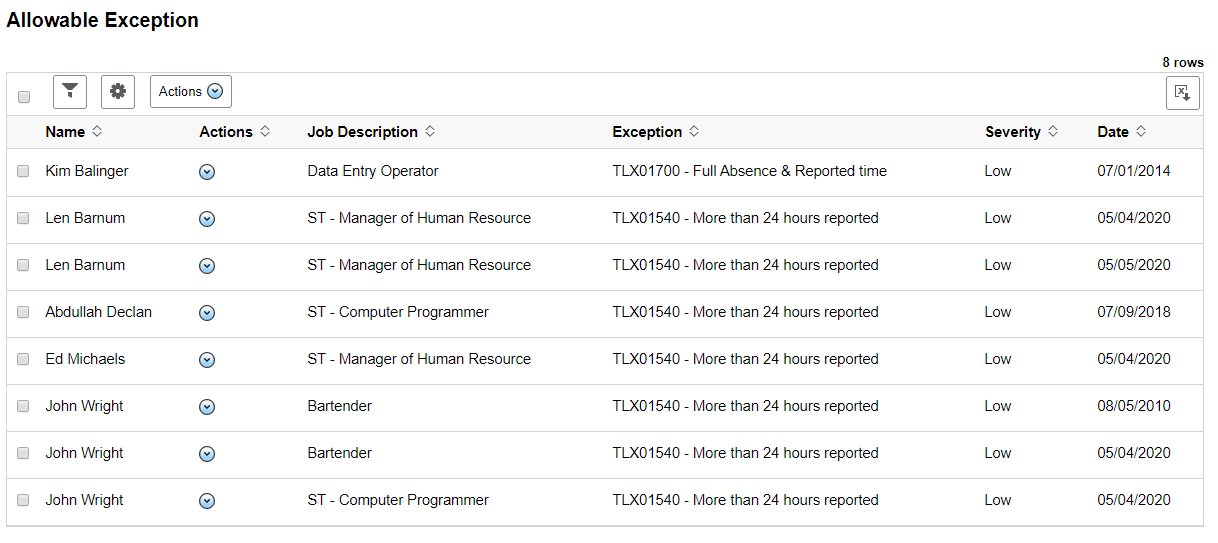Sort by Exception column arrows
This screenshot has height=543, width=1218.
[x=694, y=132]
